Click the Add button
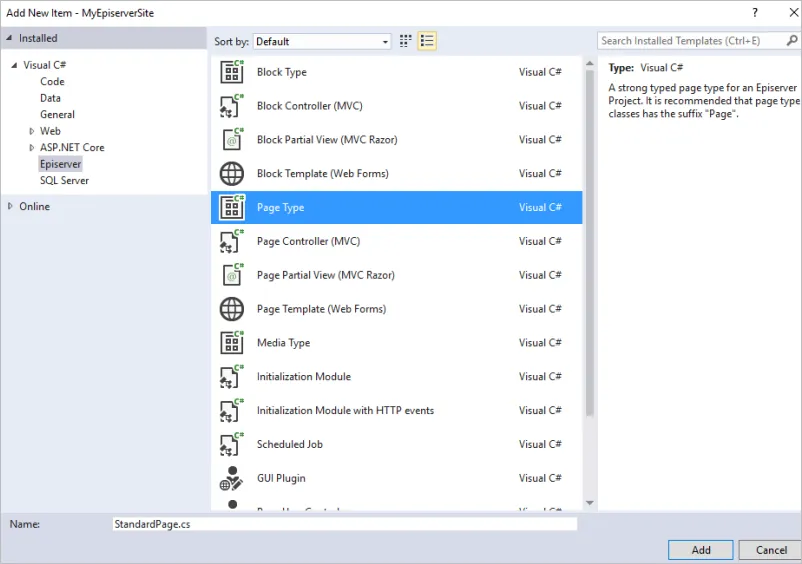Viewport: 802px width, 564px height. [701, 550]
